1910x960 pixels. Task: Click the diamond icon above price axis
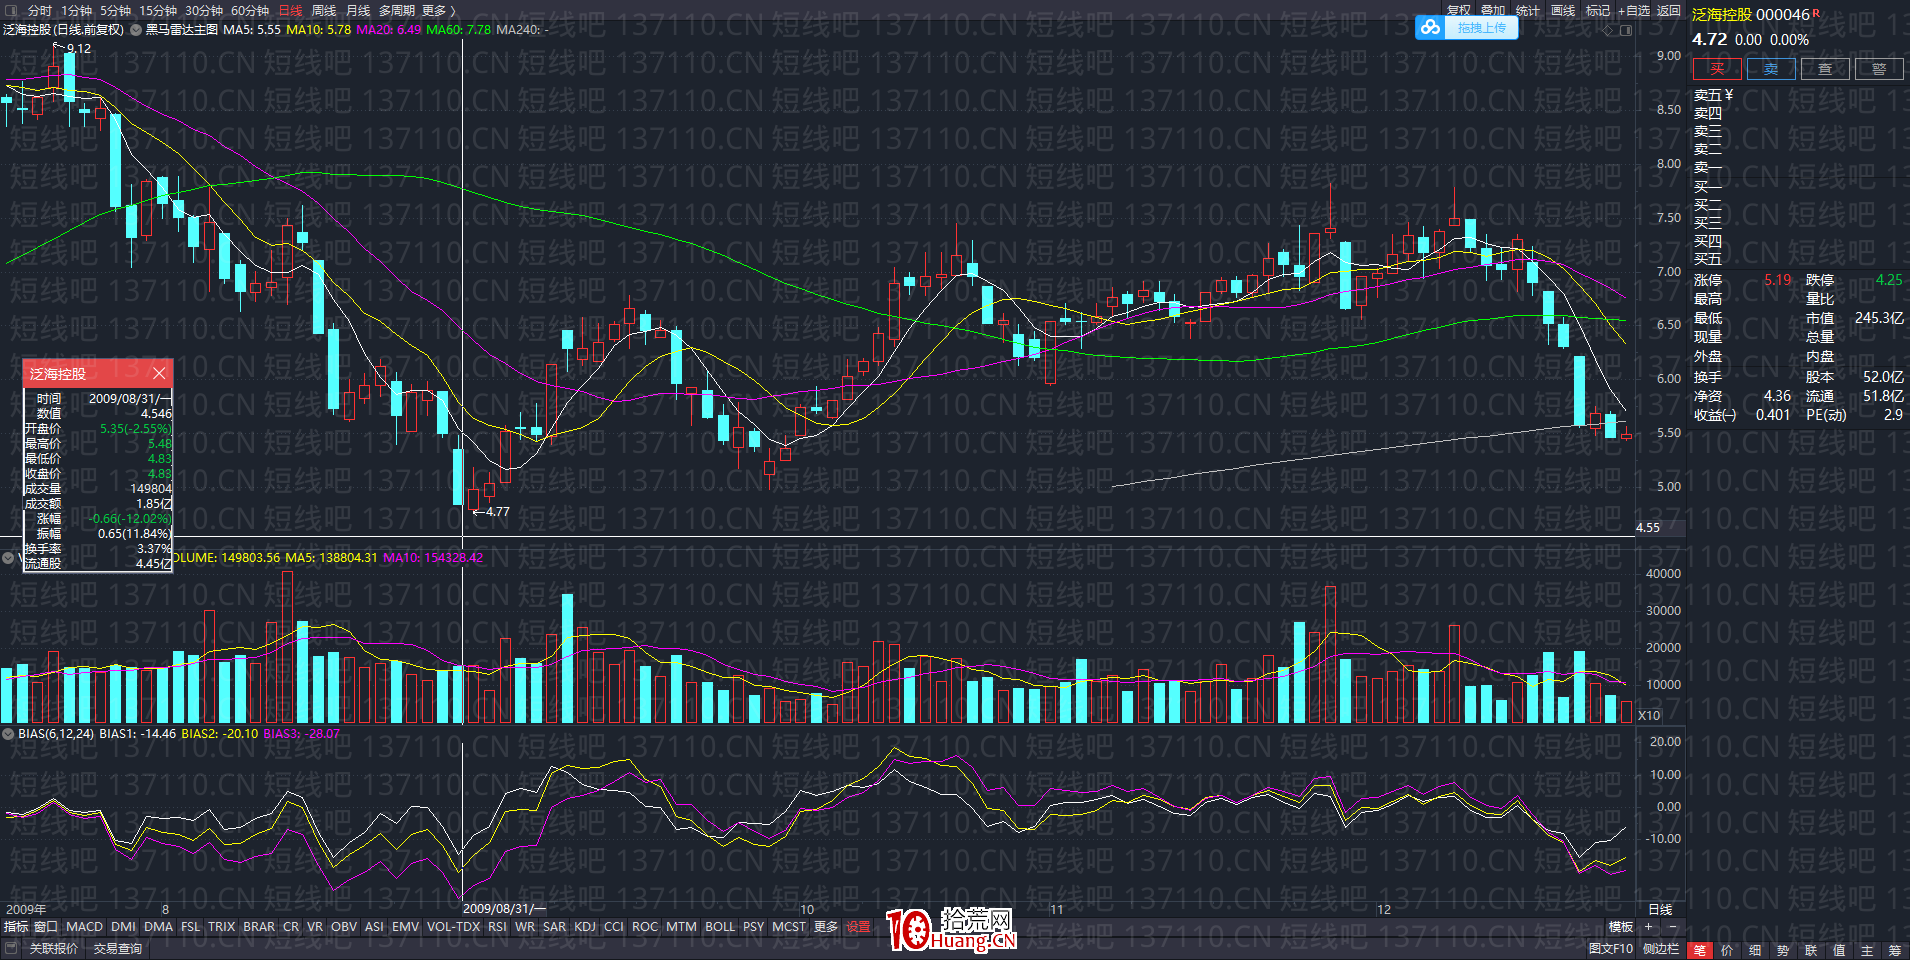pyautogui.click(x=1608, y=30)
